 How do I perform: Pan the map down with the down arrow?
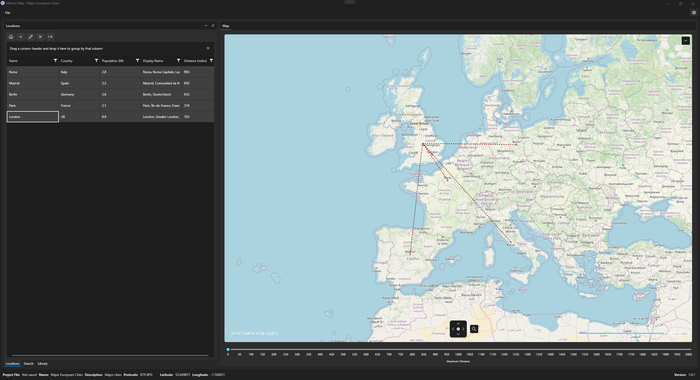coord(458,334)
